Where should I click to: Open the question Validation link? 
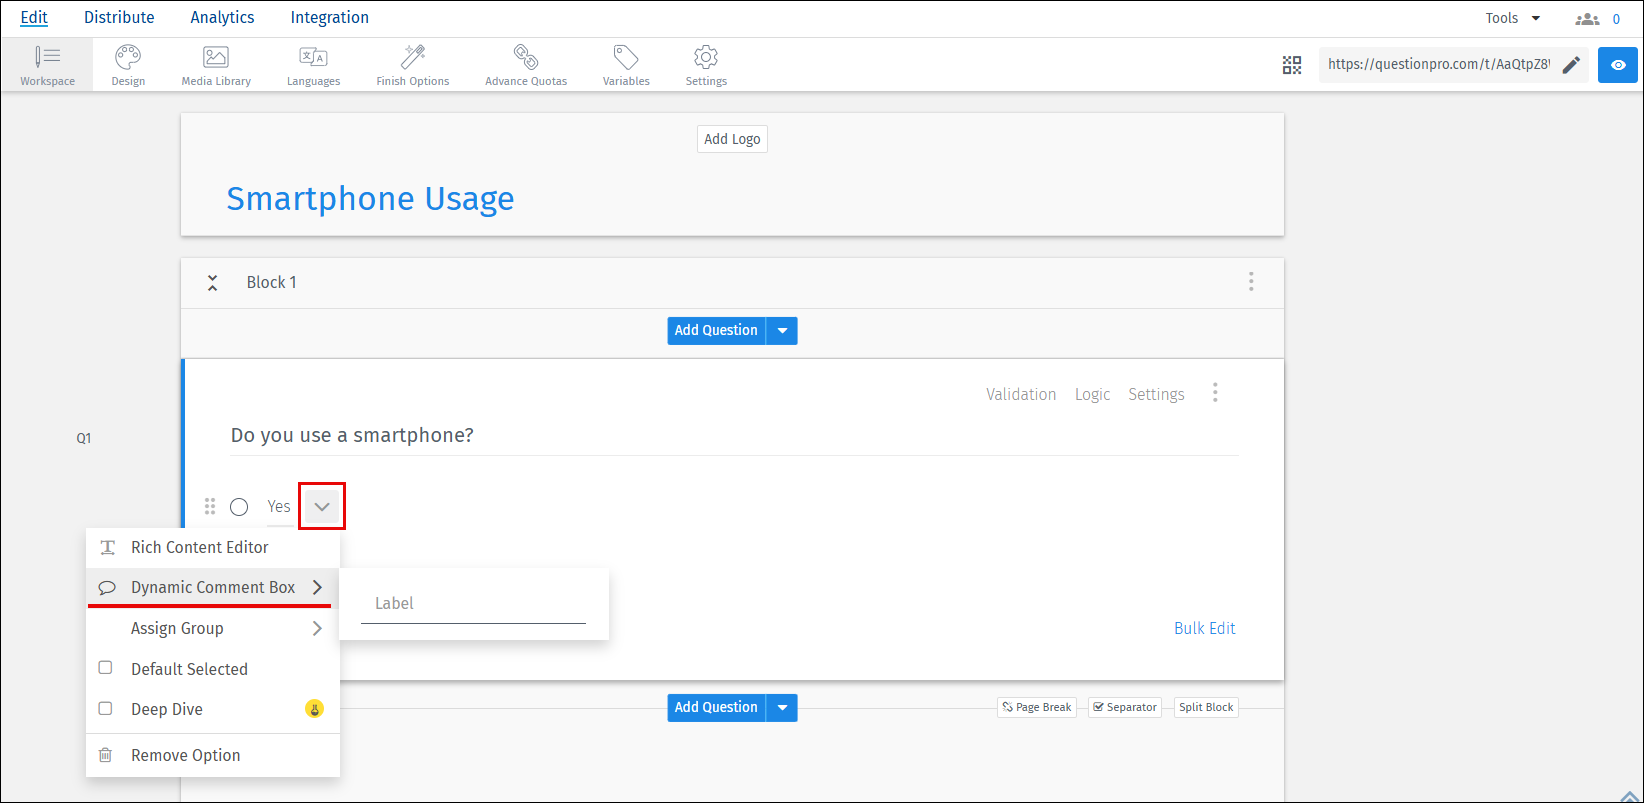tap(1021, 394)
